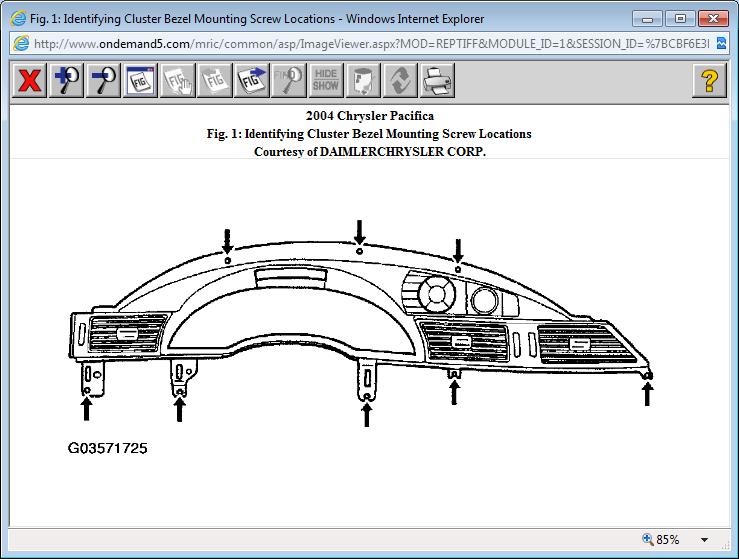The image size is (739, 559).
Task: Click the '2004 Chrysler Pacifica' heading
Action: coord(370,115)
